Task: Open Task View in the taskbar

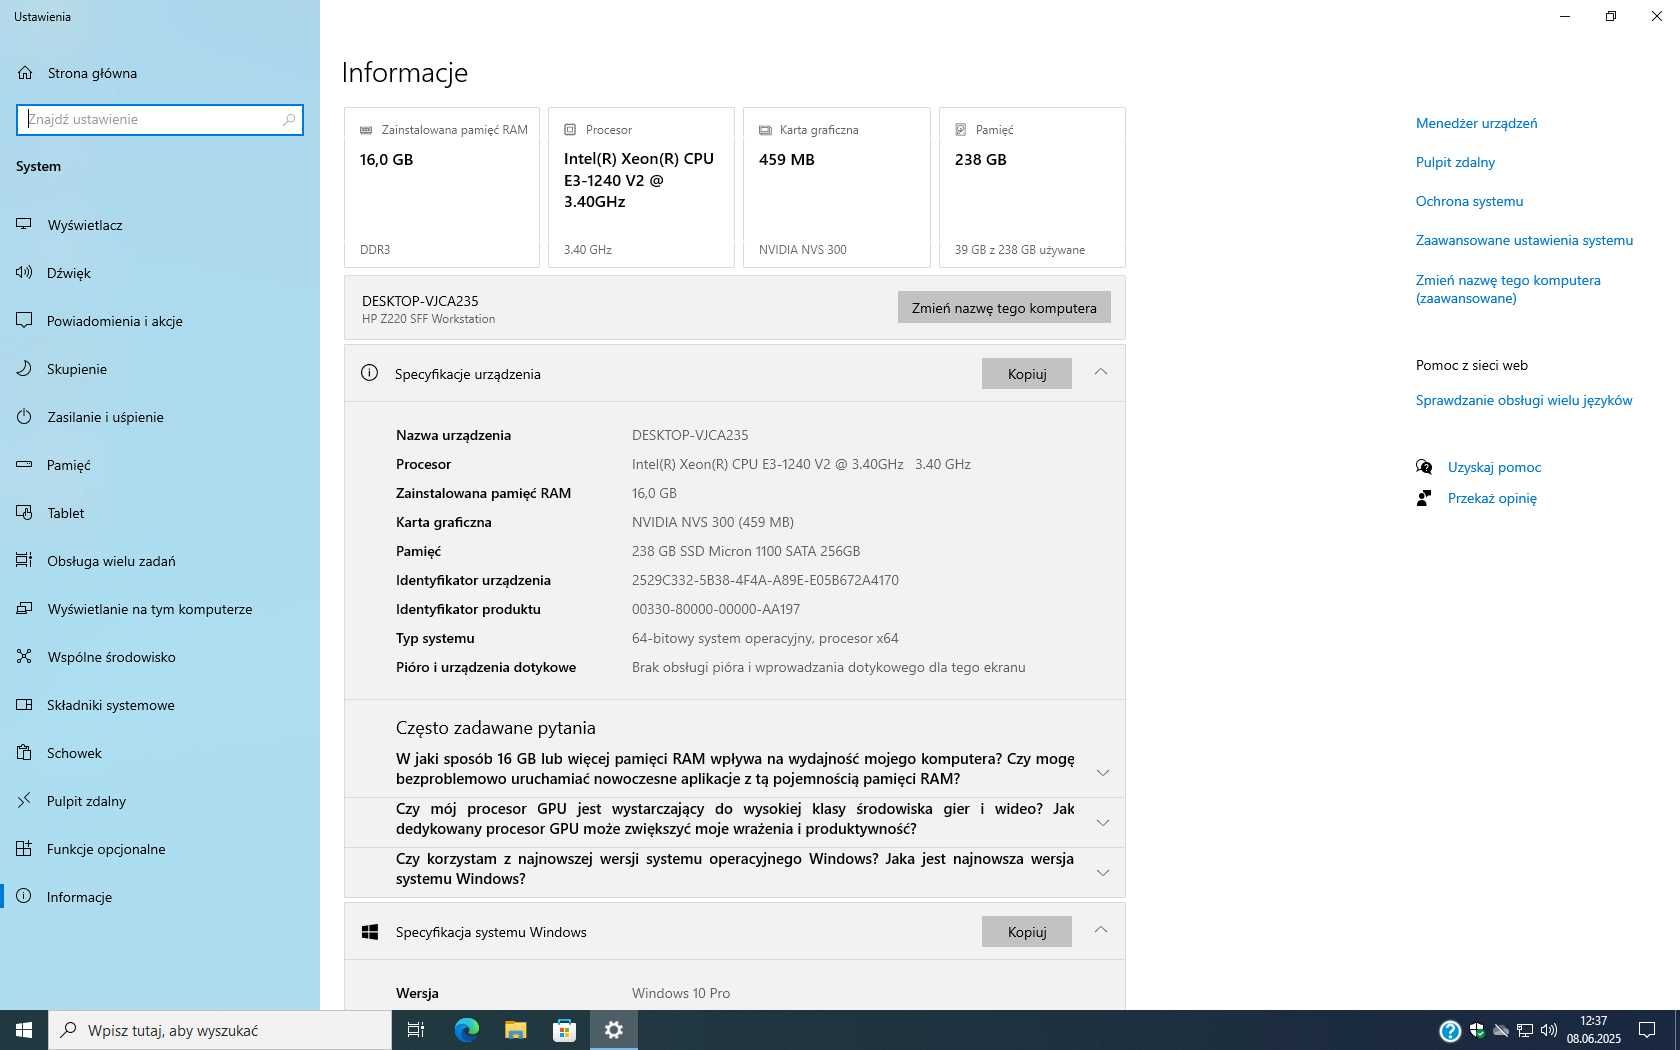Action: [416, 1030]
